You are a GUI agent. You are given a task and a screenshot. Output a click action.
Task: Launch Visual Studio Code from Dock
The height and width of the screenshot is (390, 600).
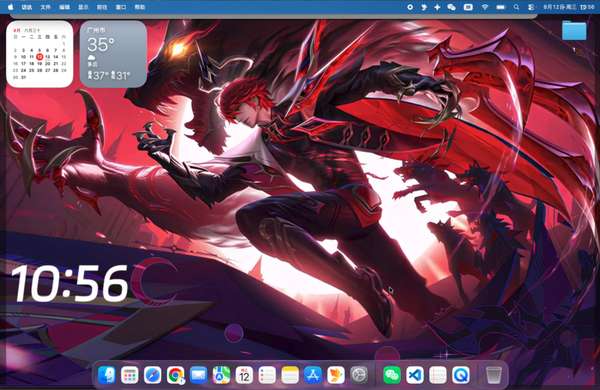415,375
